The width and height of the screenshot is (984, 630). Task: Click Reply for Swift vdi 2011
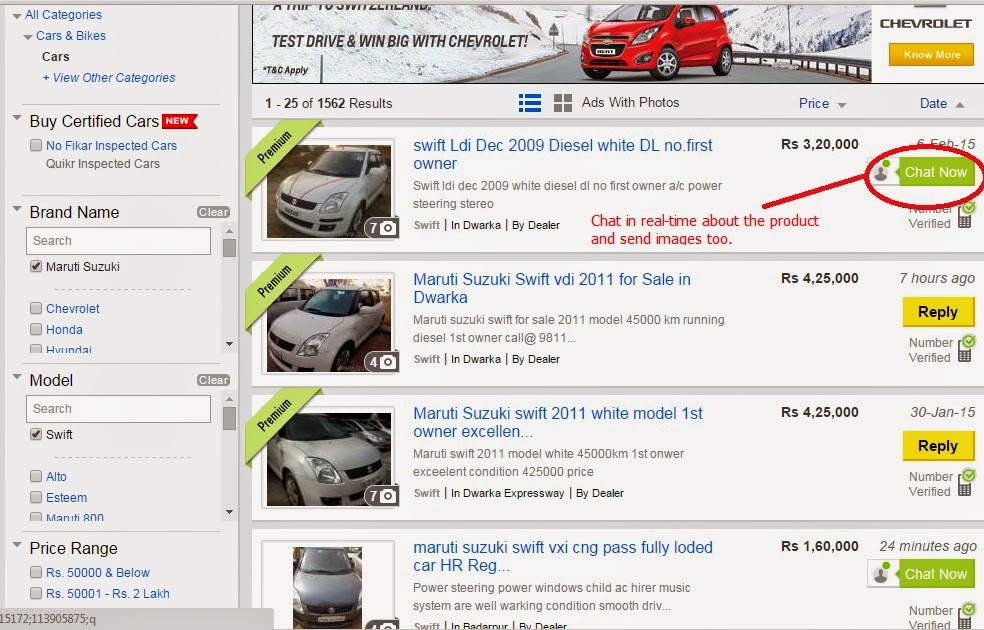tap(938, 312)
